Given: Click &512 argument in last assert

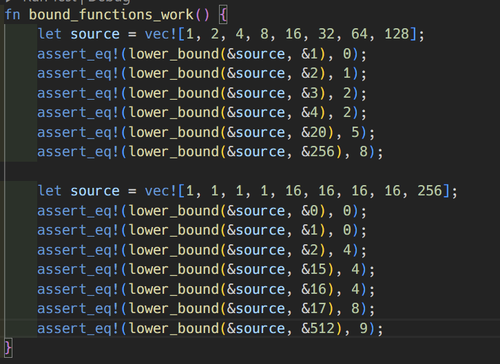Looking at the screenshot, I should coord(318,328).
